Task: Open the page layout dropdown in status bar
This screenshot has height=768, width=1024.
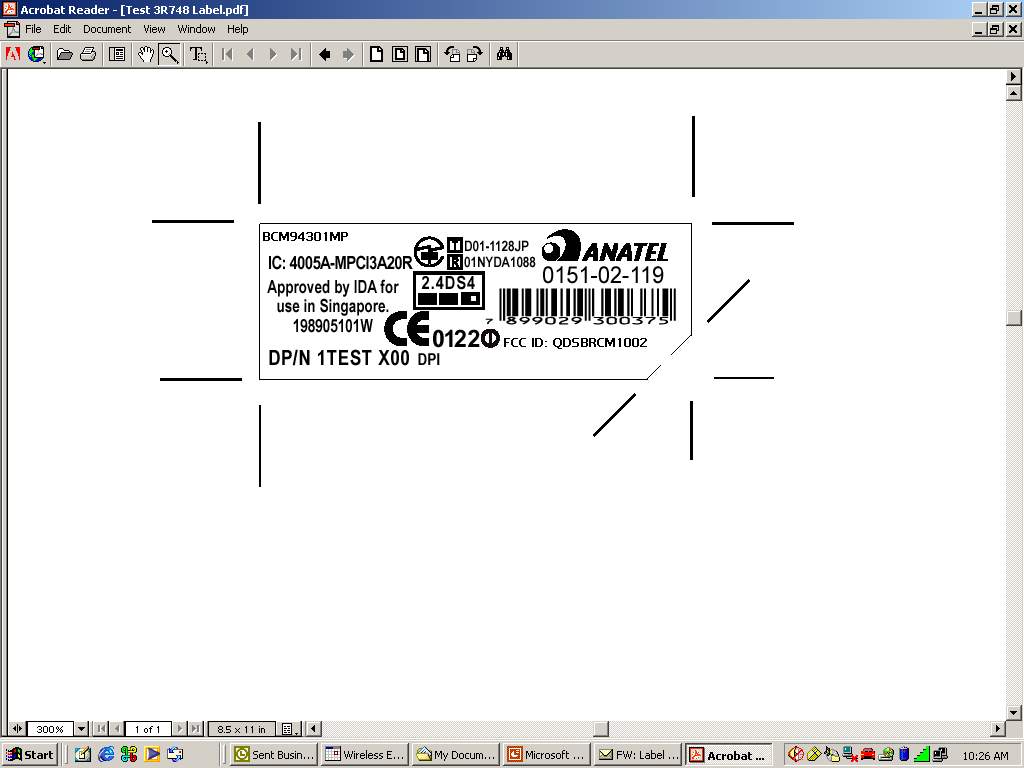Action: (289, 729)
